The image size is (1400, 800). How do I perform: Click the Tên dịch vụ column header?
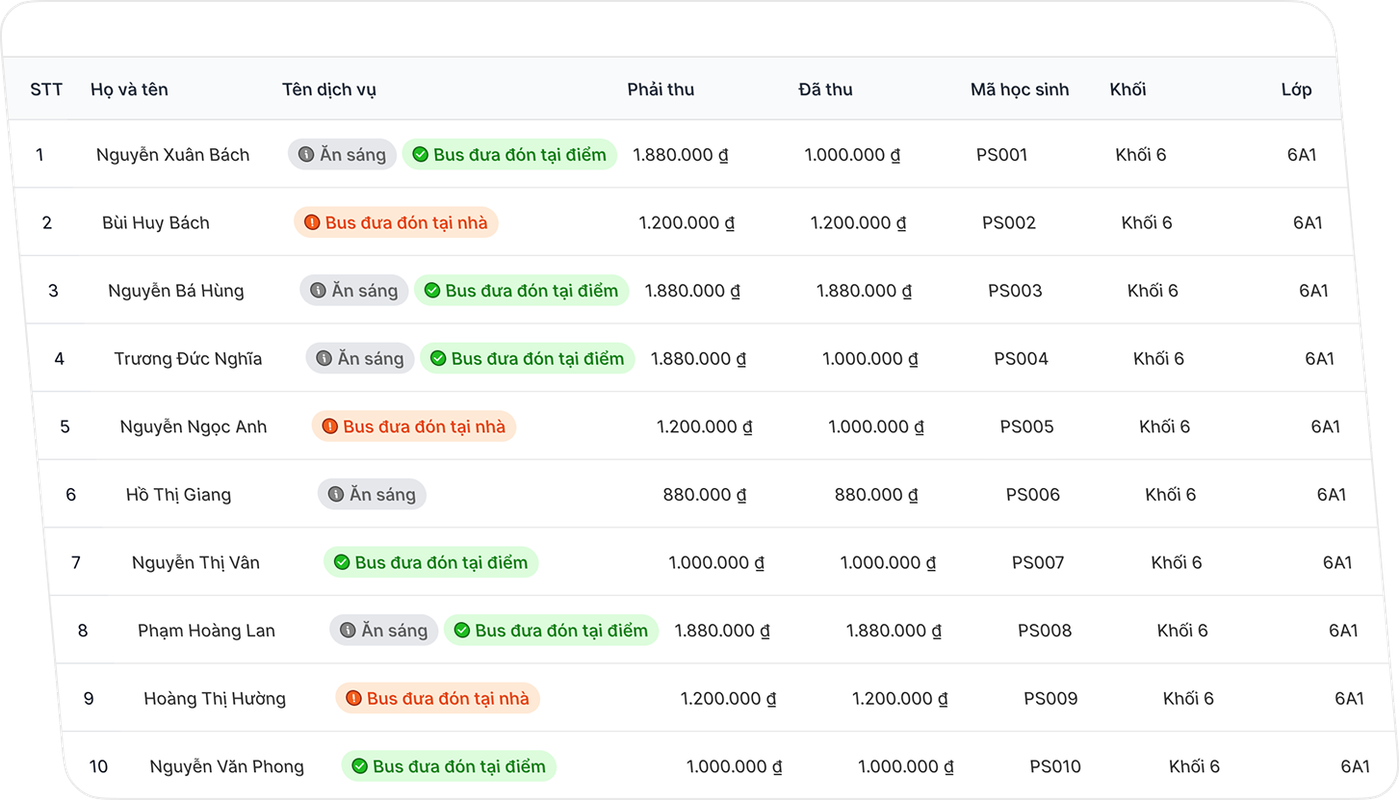(x=329, y=90)
